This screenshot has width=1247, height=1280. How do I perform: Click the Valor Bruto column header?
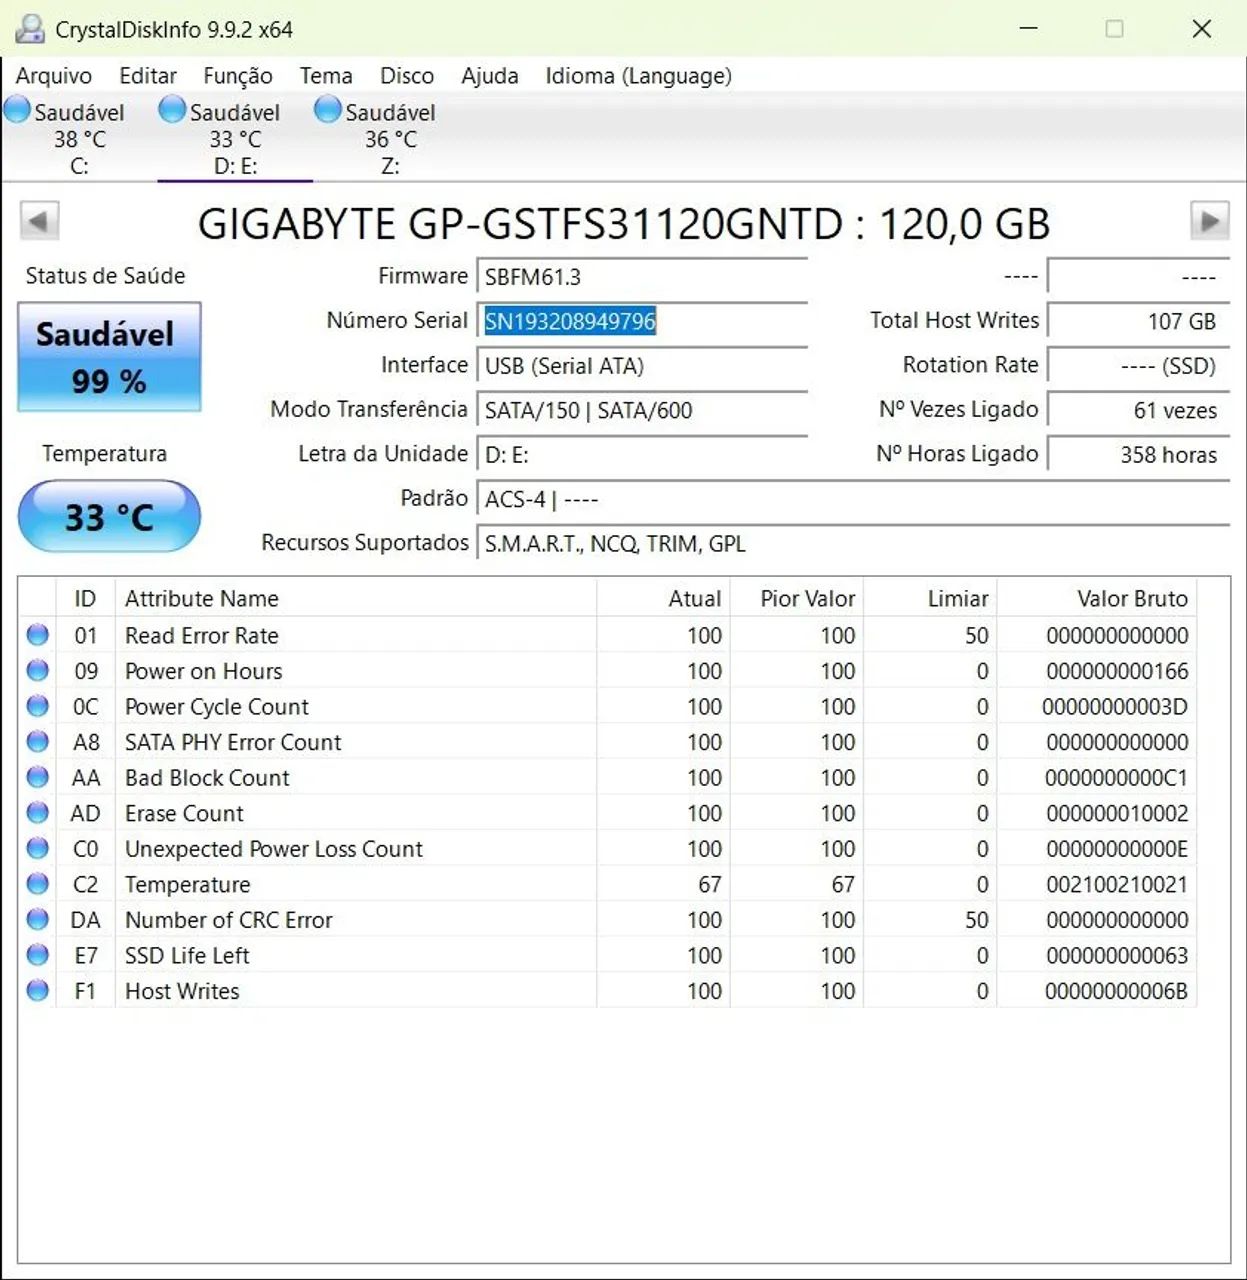(1096, 598)
